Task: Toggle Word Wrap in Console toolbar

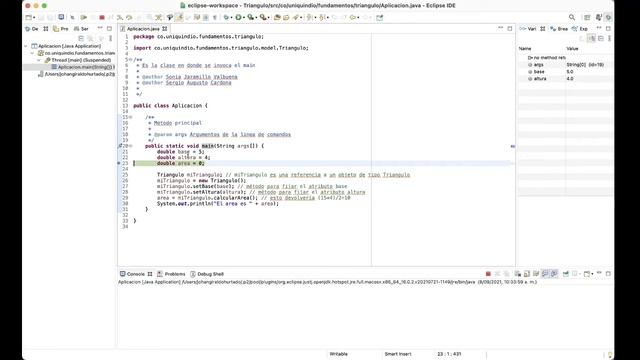Action: [x=536, y=274]
